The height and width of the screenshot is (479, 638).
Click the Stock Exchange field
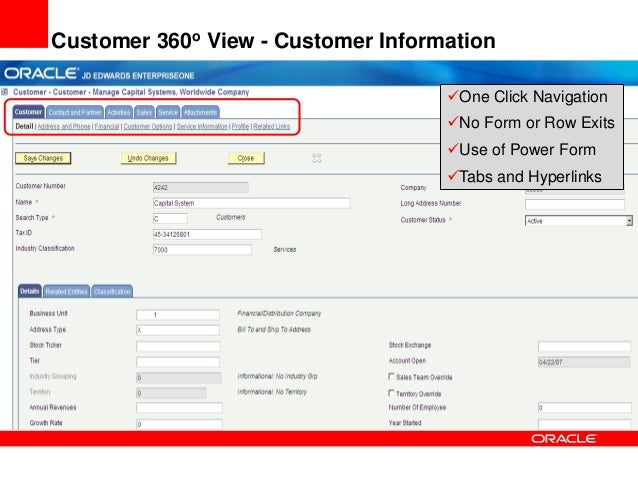584,346
